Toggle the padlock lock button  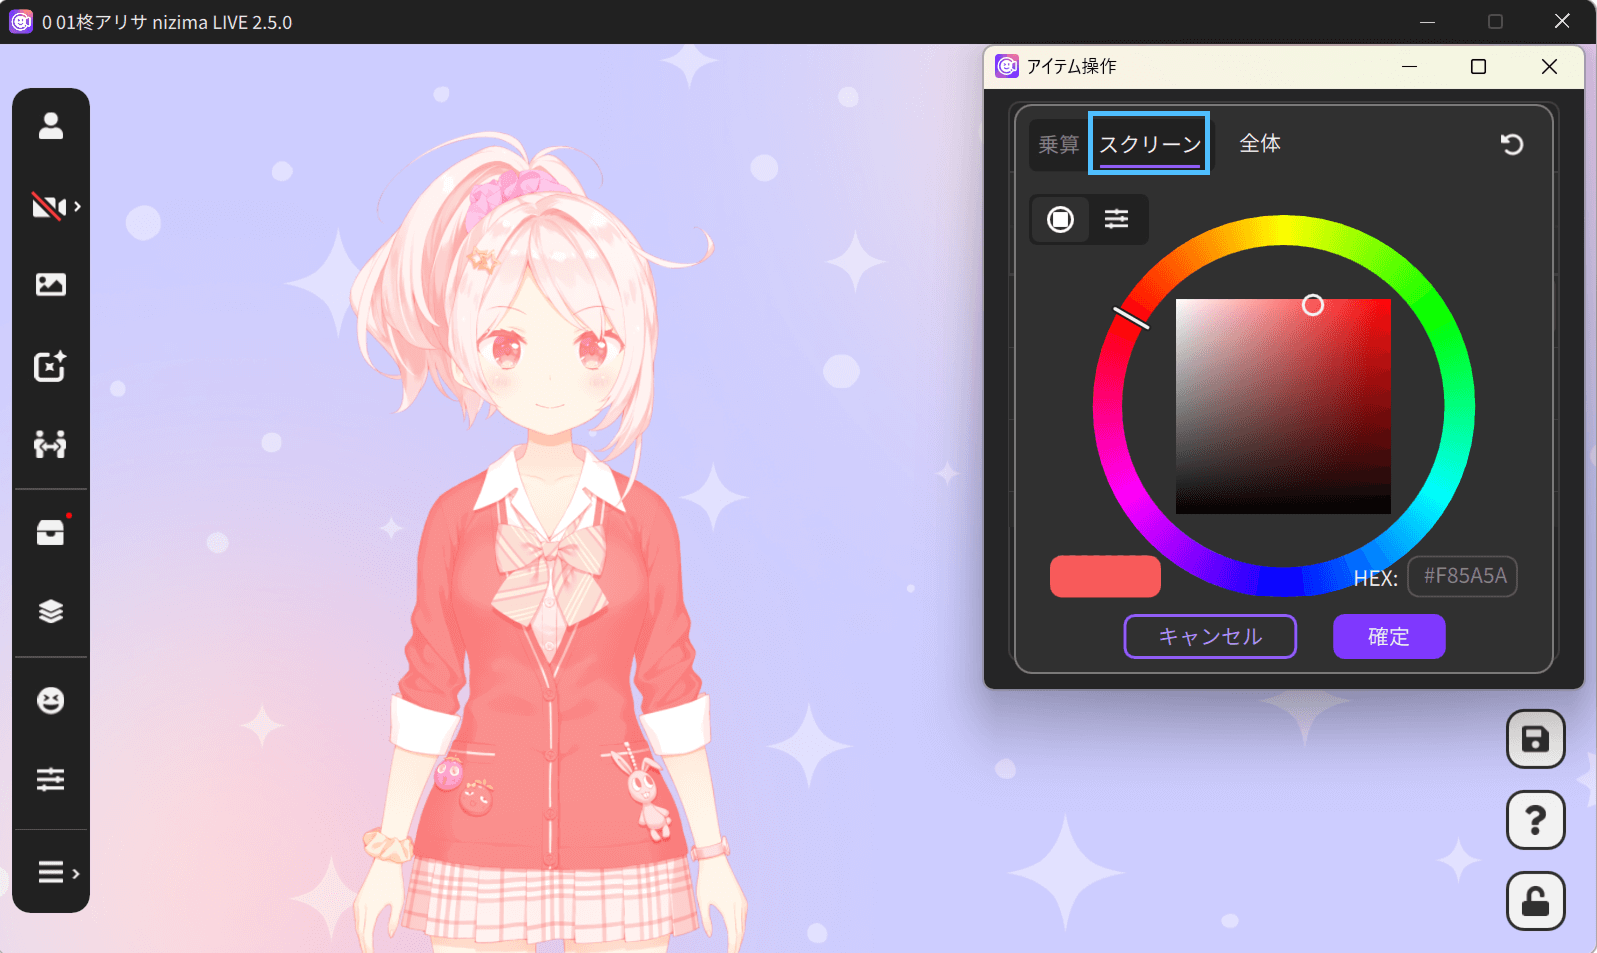click(1535, 902)
